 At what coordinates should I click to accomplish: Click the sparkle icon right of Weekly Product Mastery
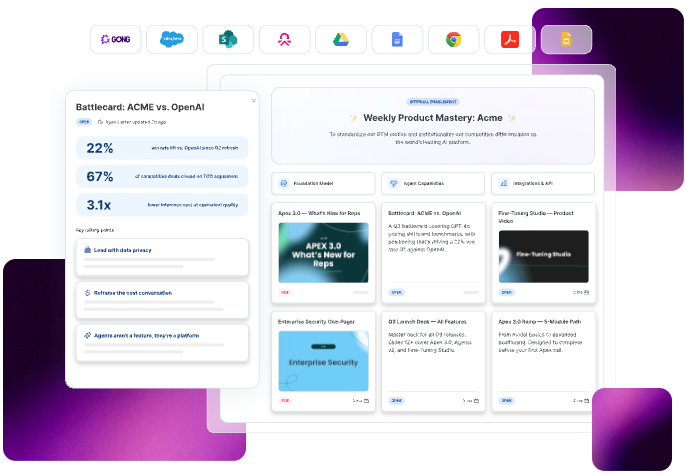click(x=512, y=117)
